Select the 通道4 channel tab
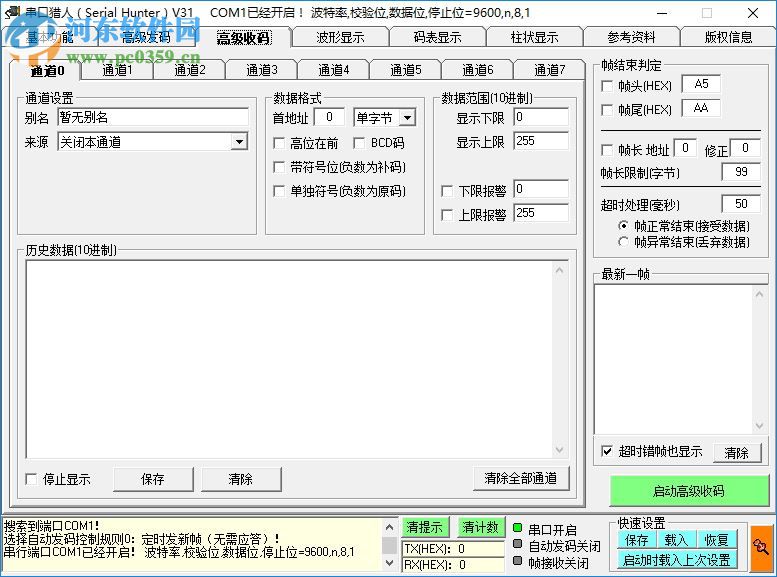The height and width of the screenshot is (577, 777). coord(333,70)
